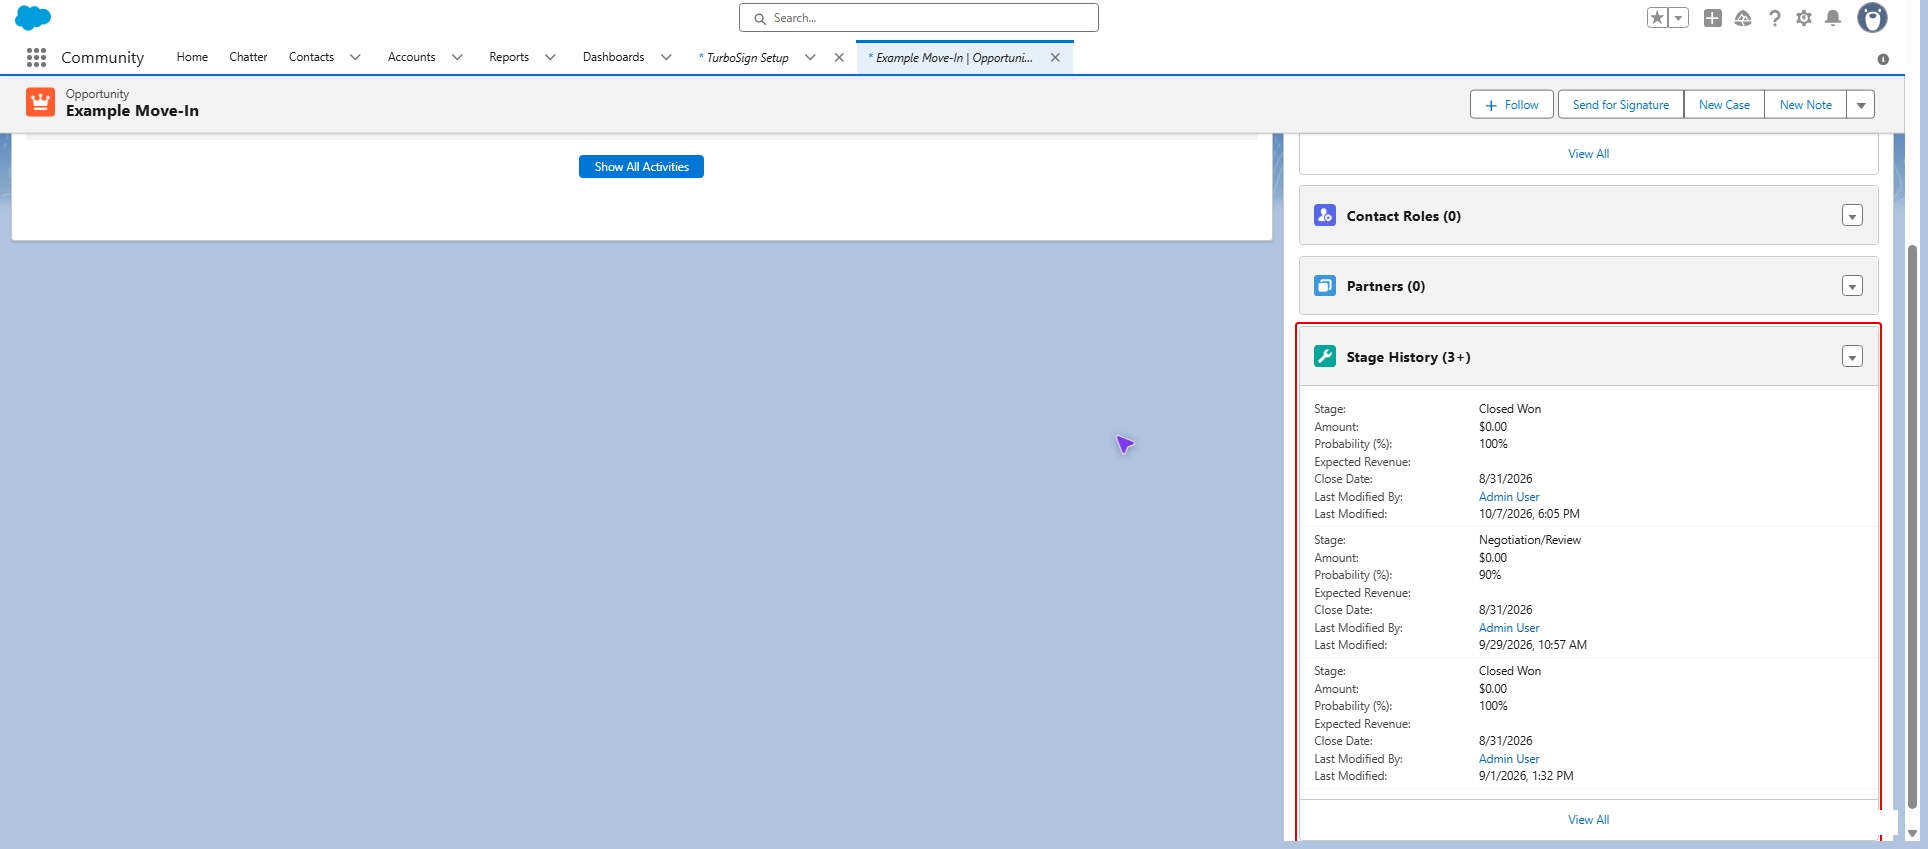Open the Favorites star icon
This screenshot has width=1928, height=849.
(1658, 18)
